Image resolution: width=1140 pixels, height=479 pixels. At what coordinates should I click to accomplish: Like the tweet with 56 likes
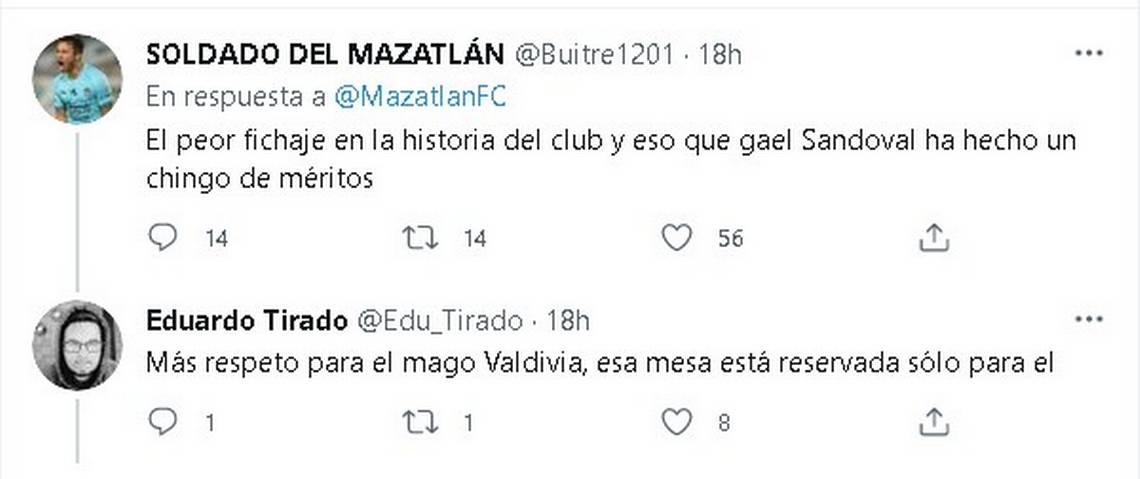tap(677, 237)
